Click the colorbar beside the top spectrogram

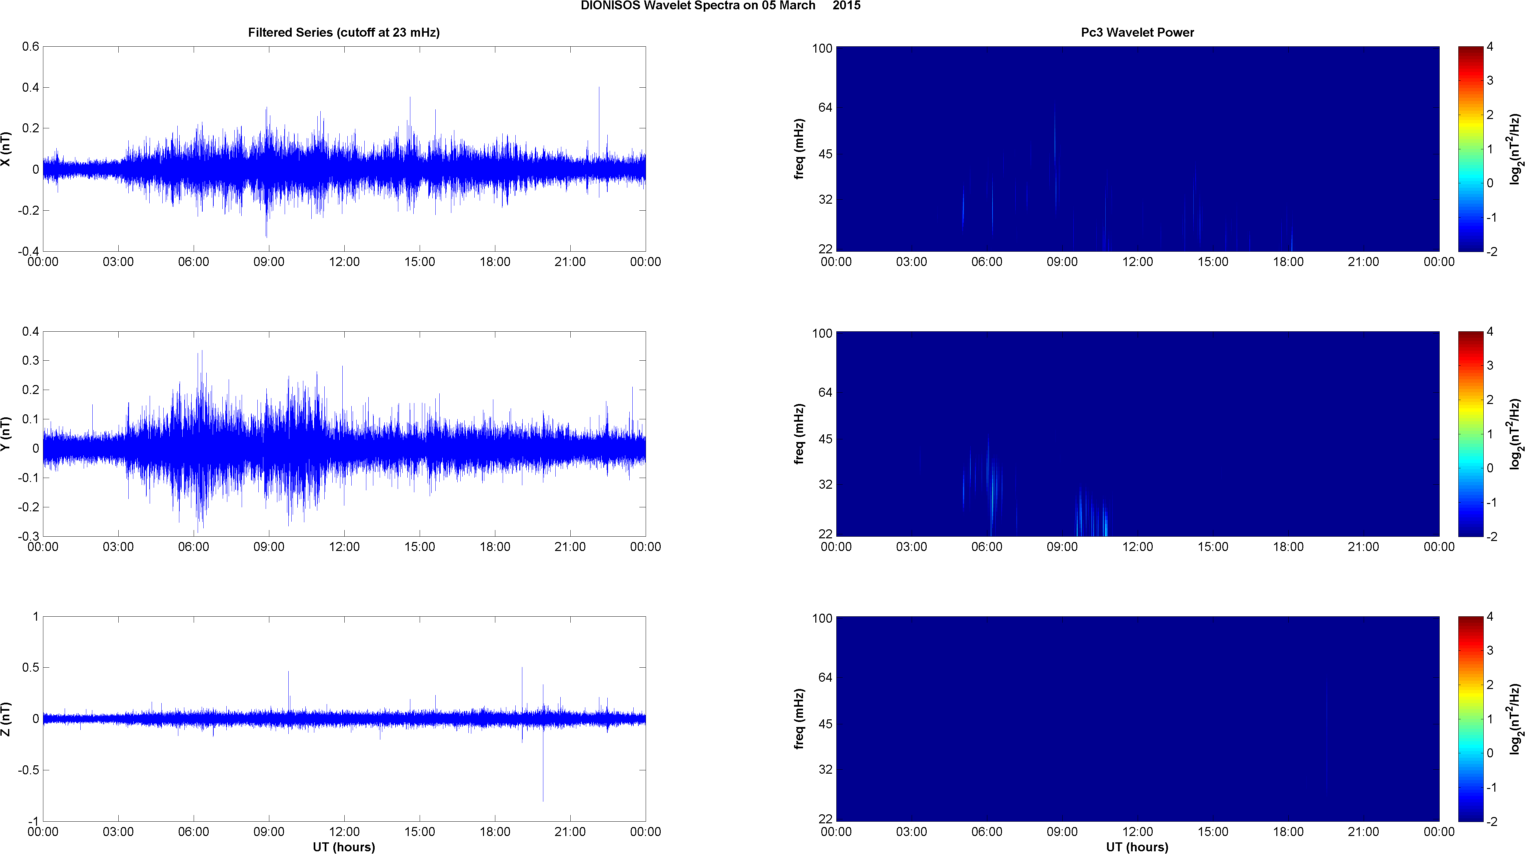click(1470, 149)
